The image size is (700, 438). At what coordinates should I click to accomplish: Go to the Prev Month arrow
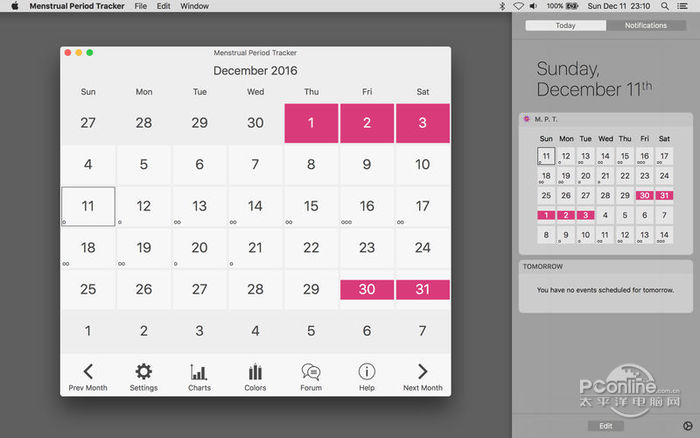[88, 371]
